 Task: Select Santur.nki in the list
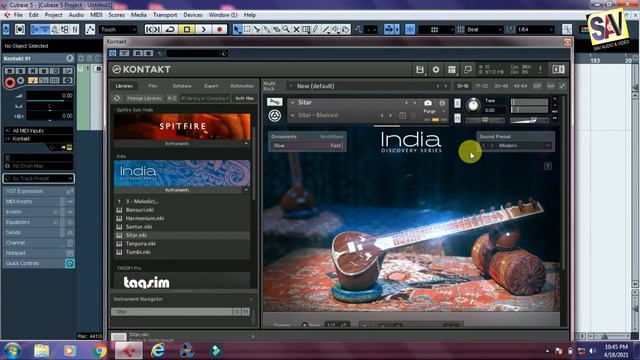[x=139, y=227]
